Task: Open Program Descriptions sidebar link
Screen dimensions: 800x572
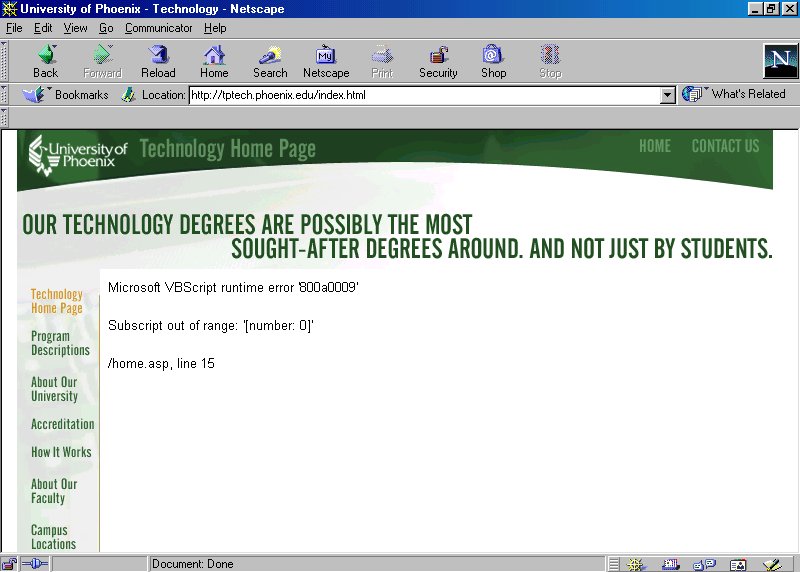Action: click(x=60, y=343)
